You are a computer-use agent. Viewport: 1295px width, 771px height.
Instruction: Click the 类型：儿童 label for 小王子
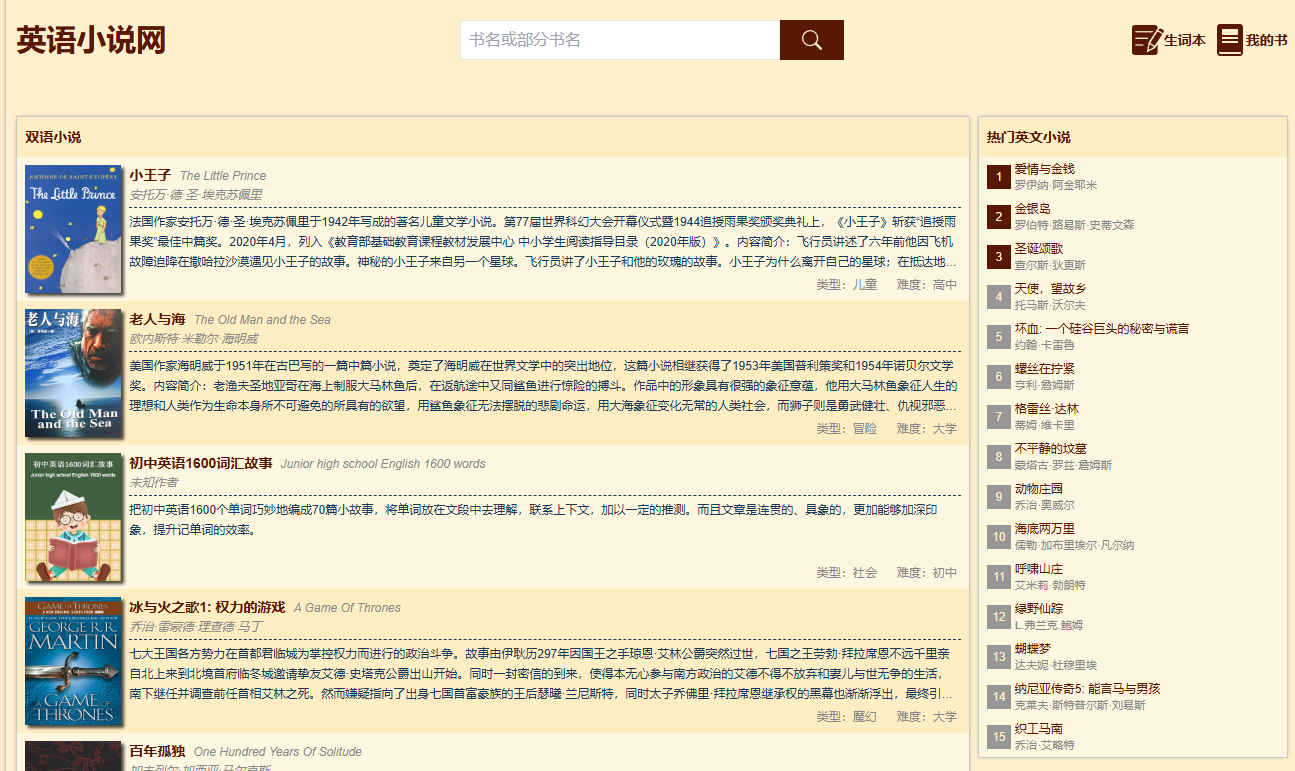point(846,285)
